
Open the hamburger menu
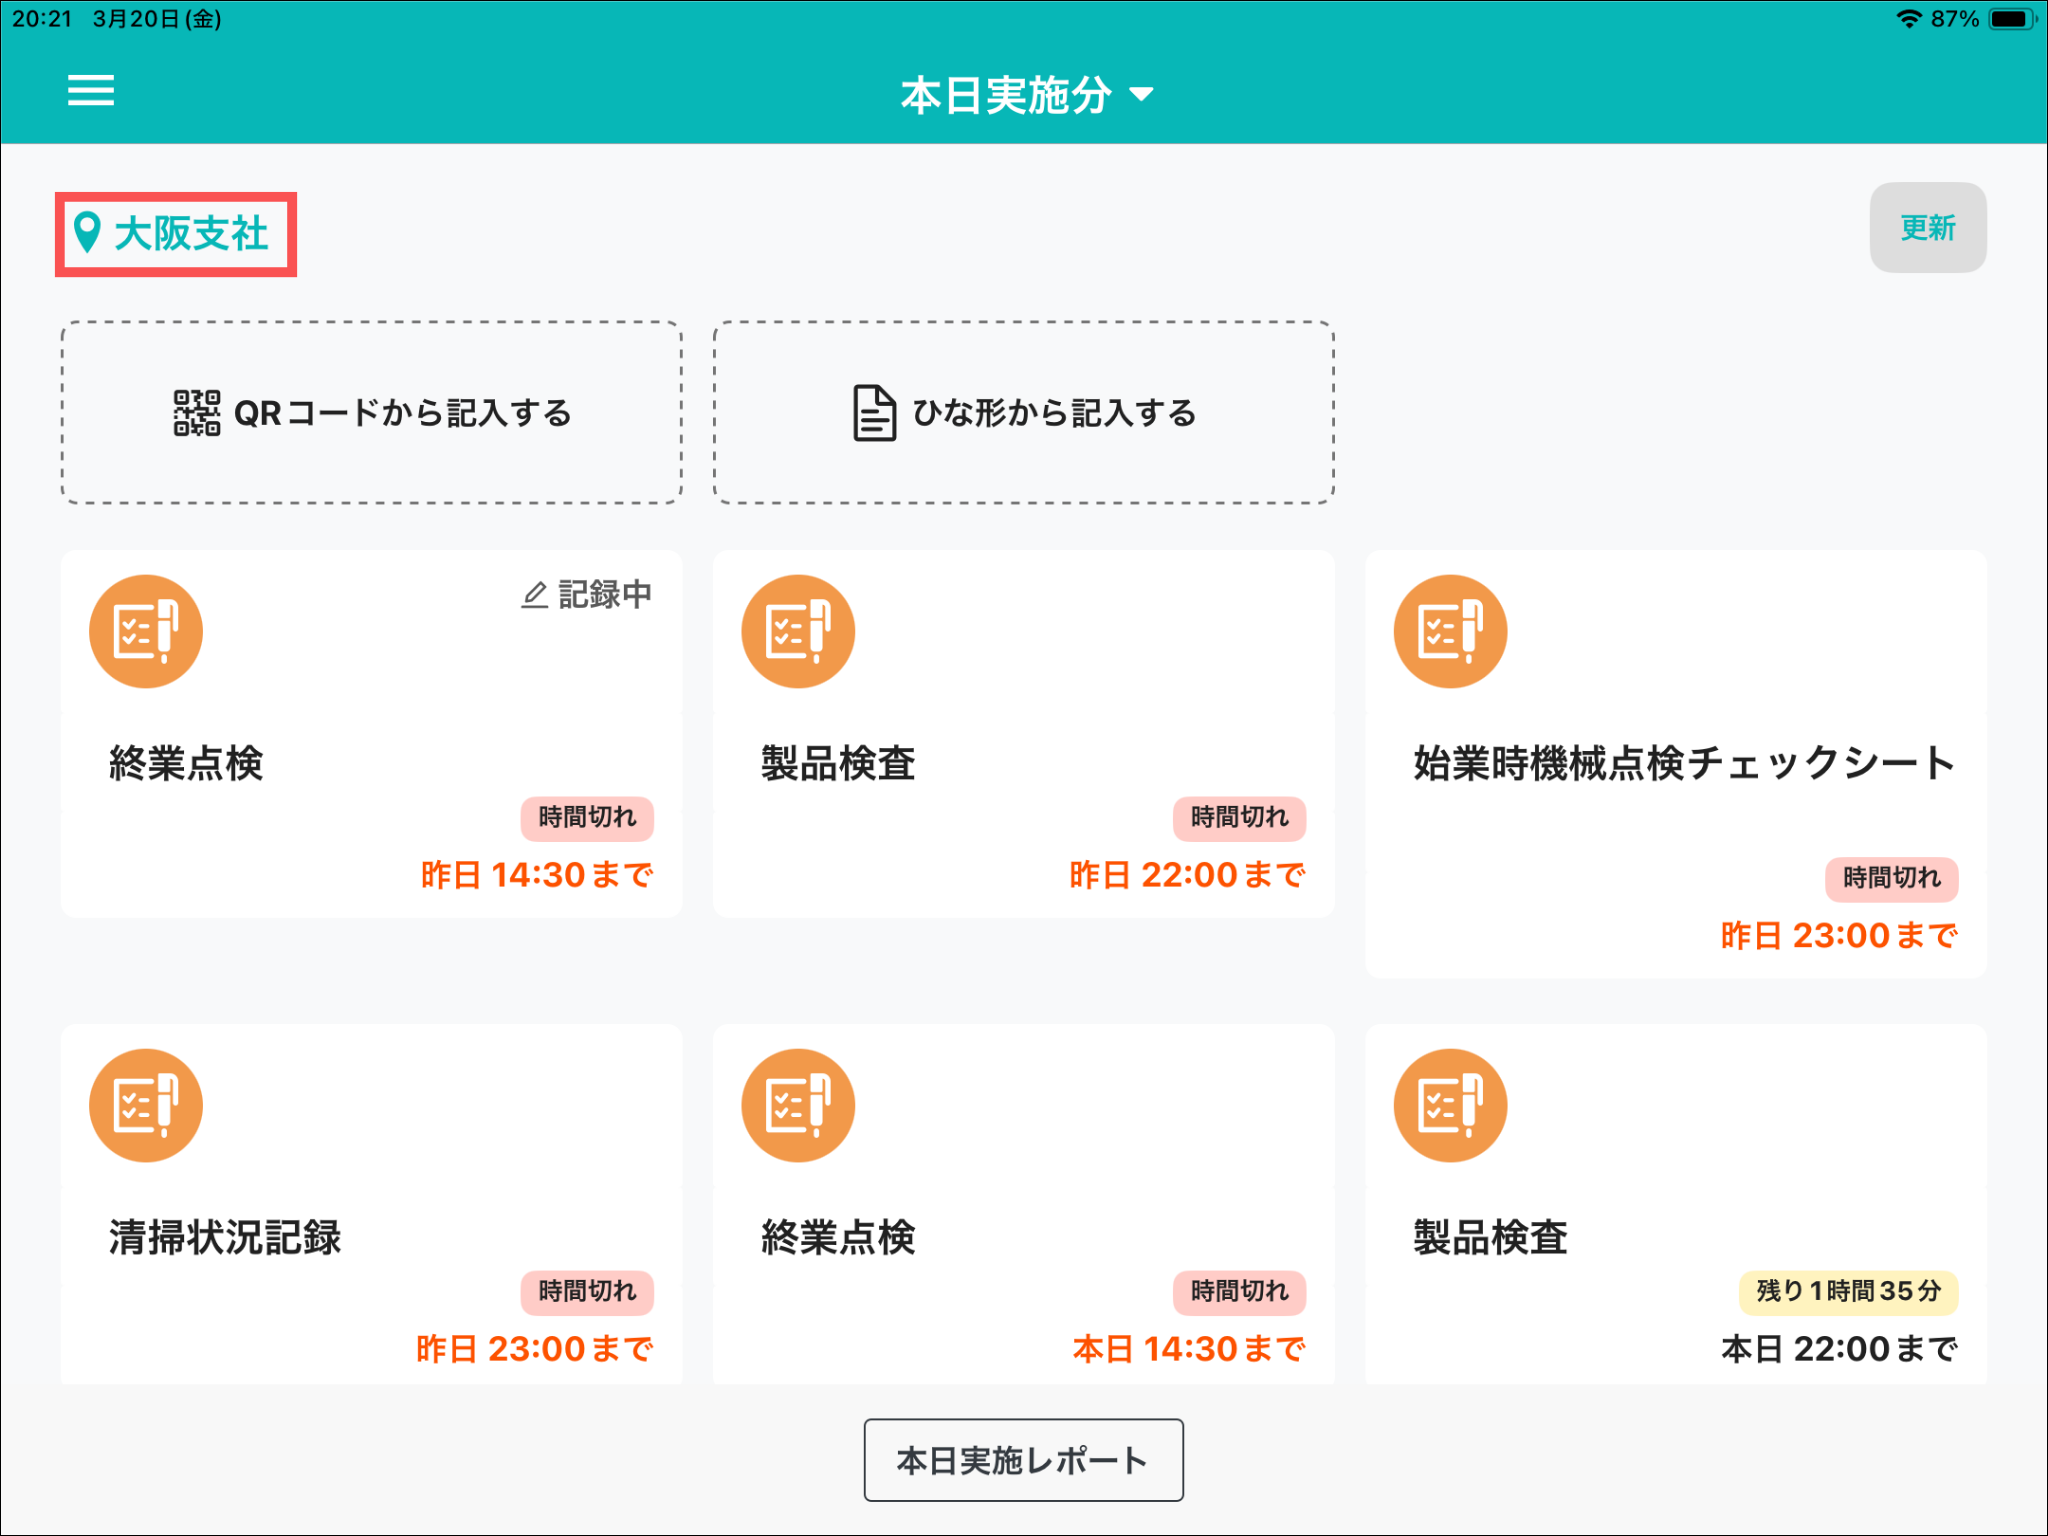click(x=90, y=91)
